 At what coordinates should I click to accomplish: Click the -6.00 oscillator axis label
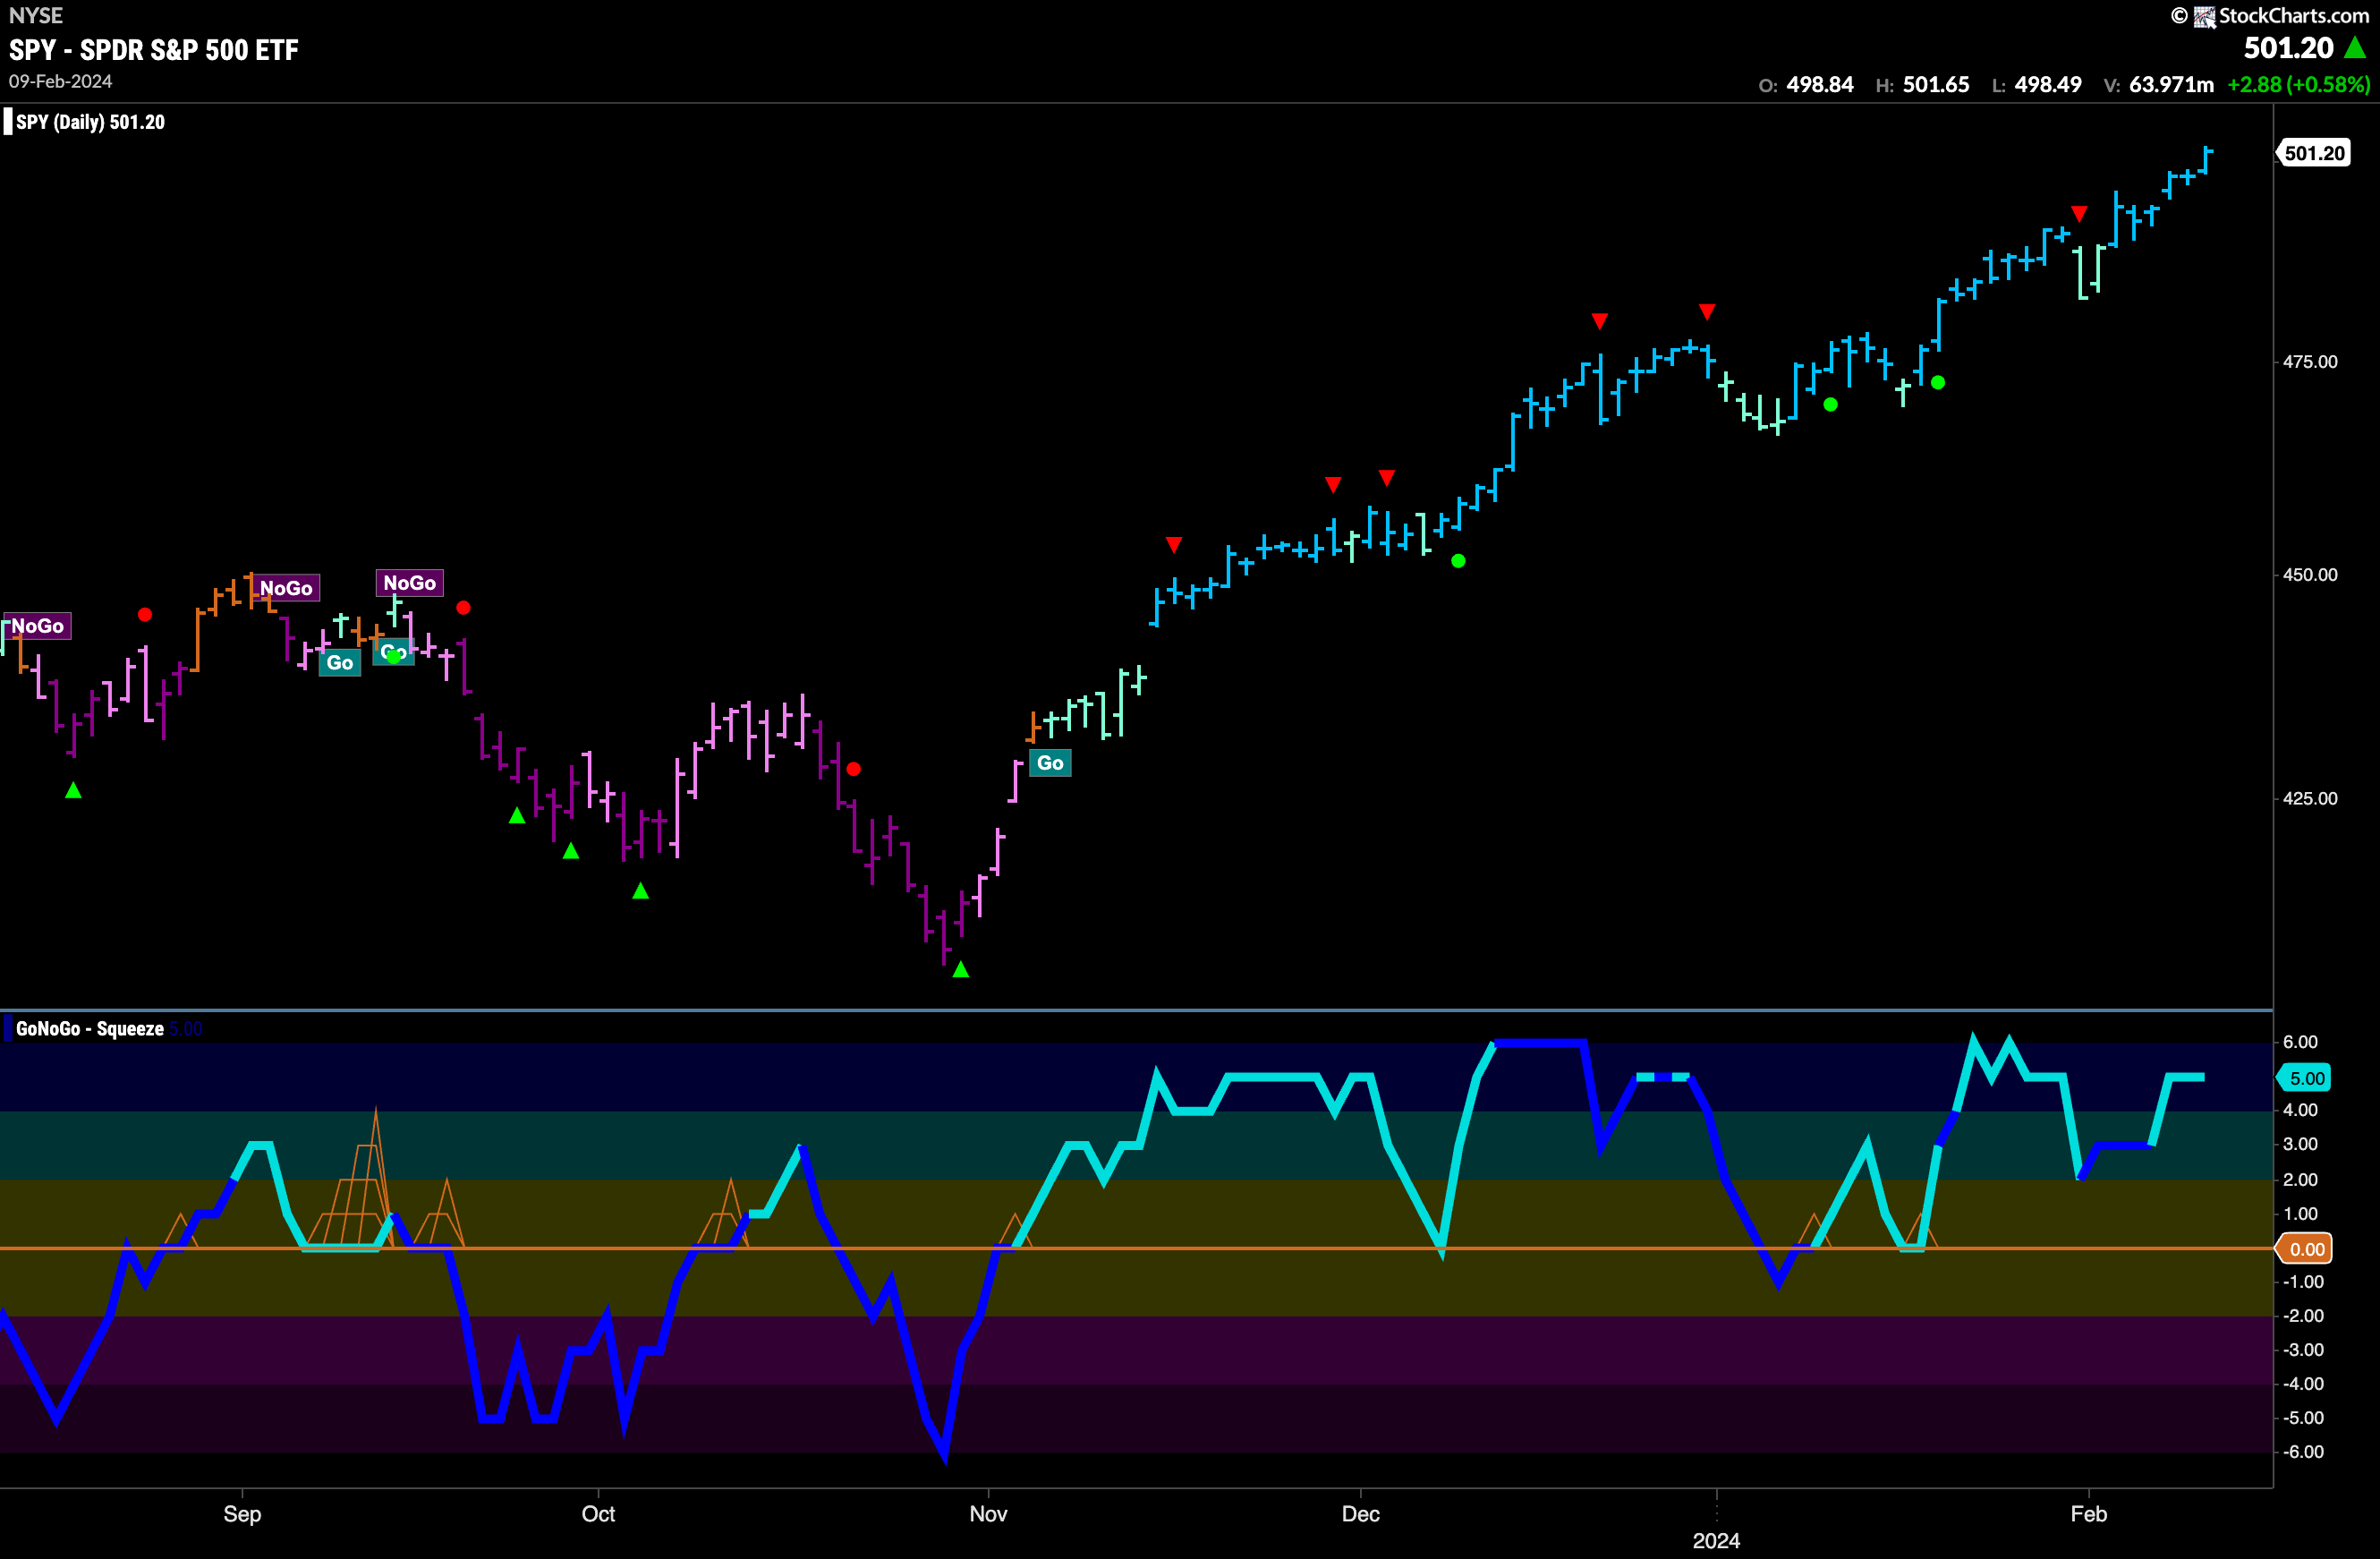tap(2304, 1452)
